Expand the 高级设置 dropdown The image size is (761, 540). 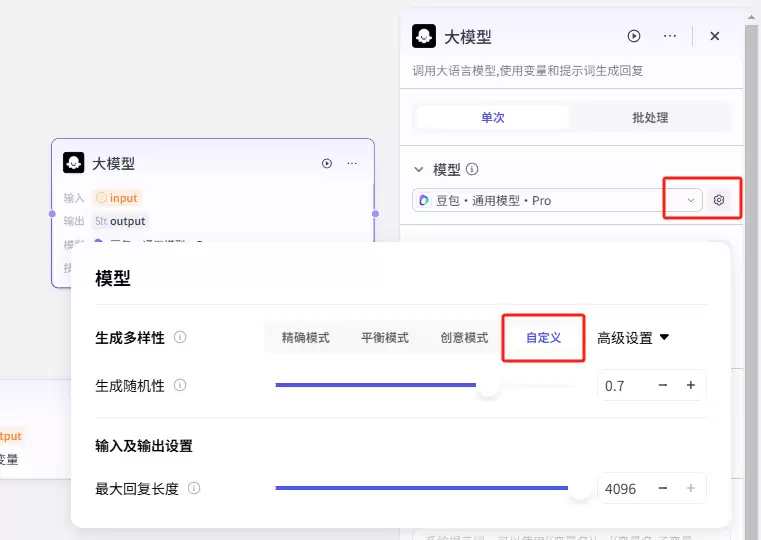pyautogui.click(x=633, y=338)
